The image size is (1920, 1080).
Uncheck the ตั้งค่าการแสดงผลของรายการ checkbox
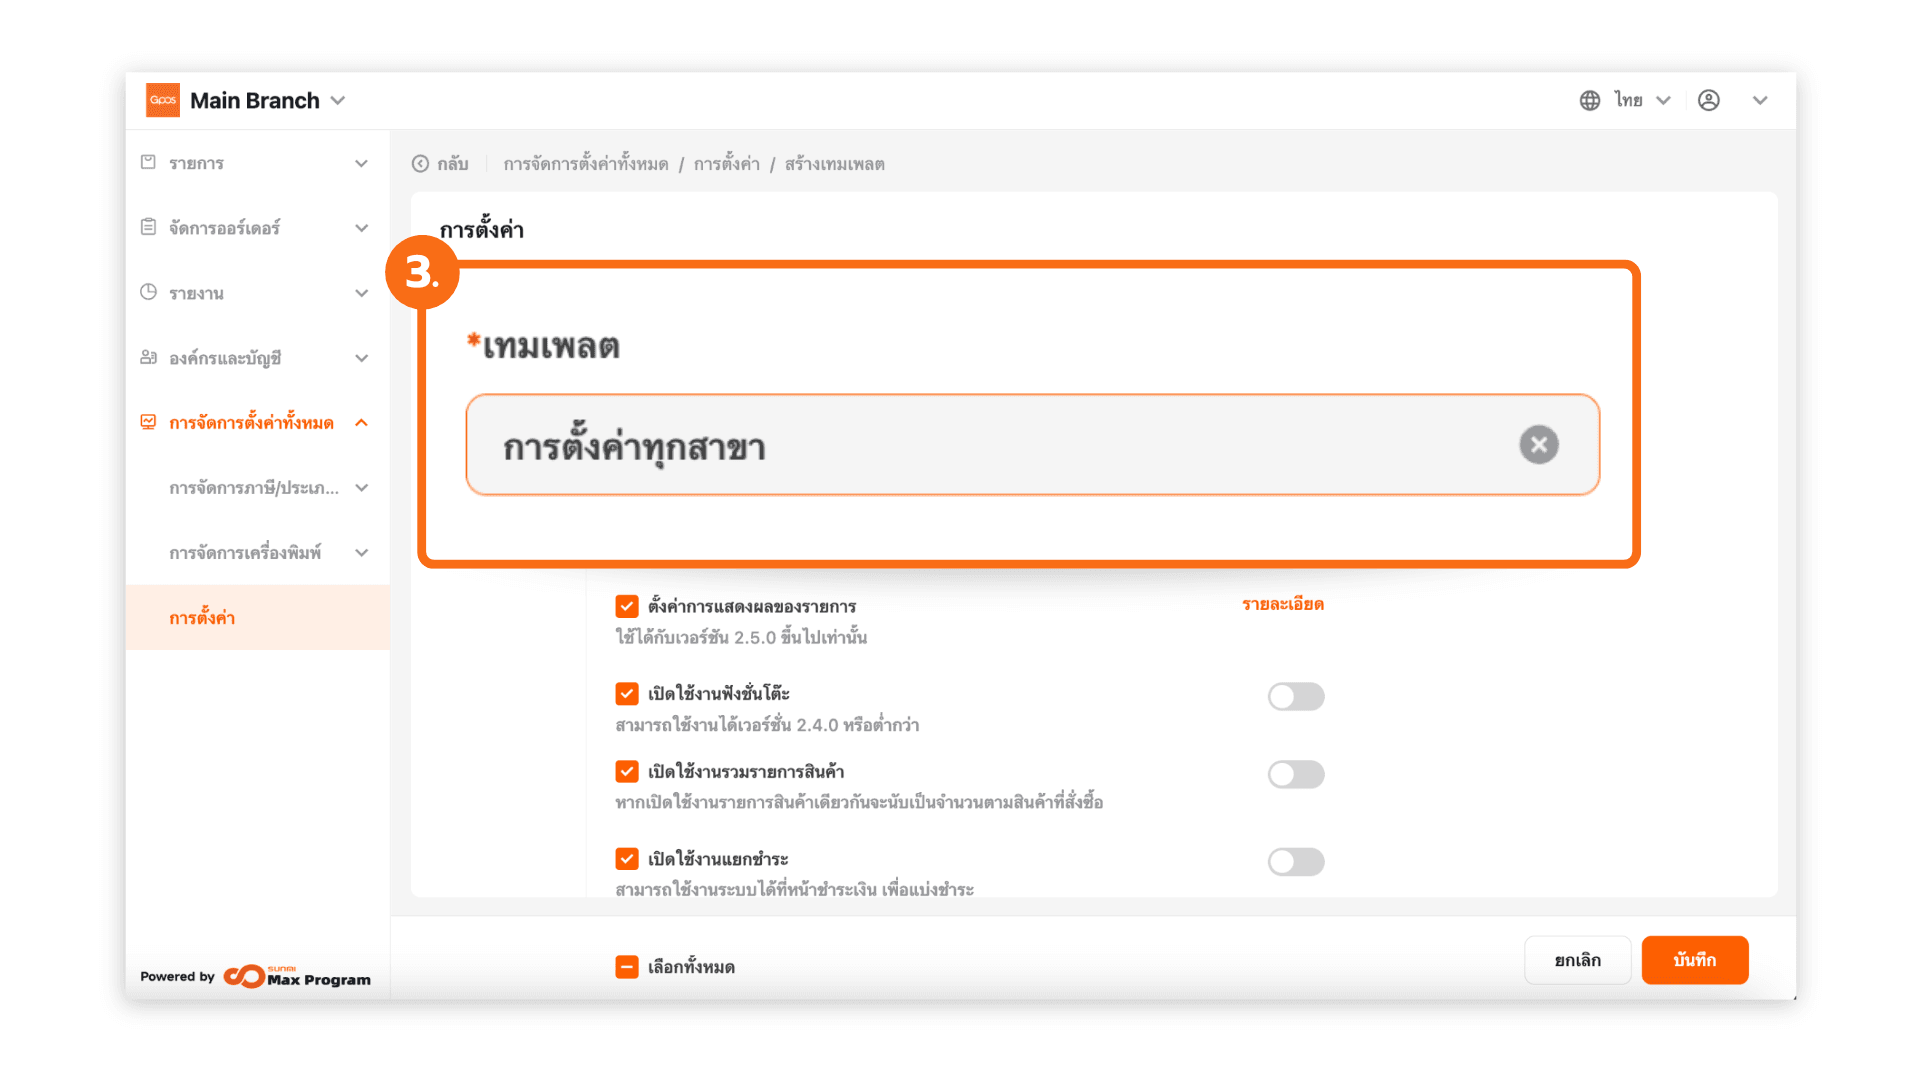pyautogui.click(x=627, y=606)
